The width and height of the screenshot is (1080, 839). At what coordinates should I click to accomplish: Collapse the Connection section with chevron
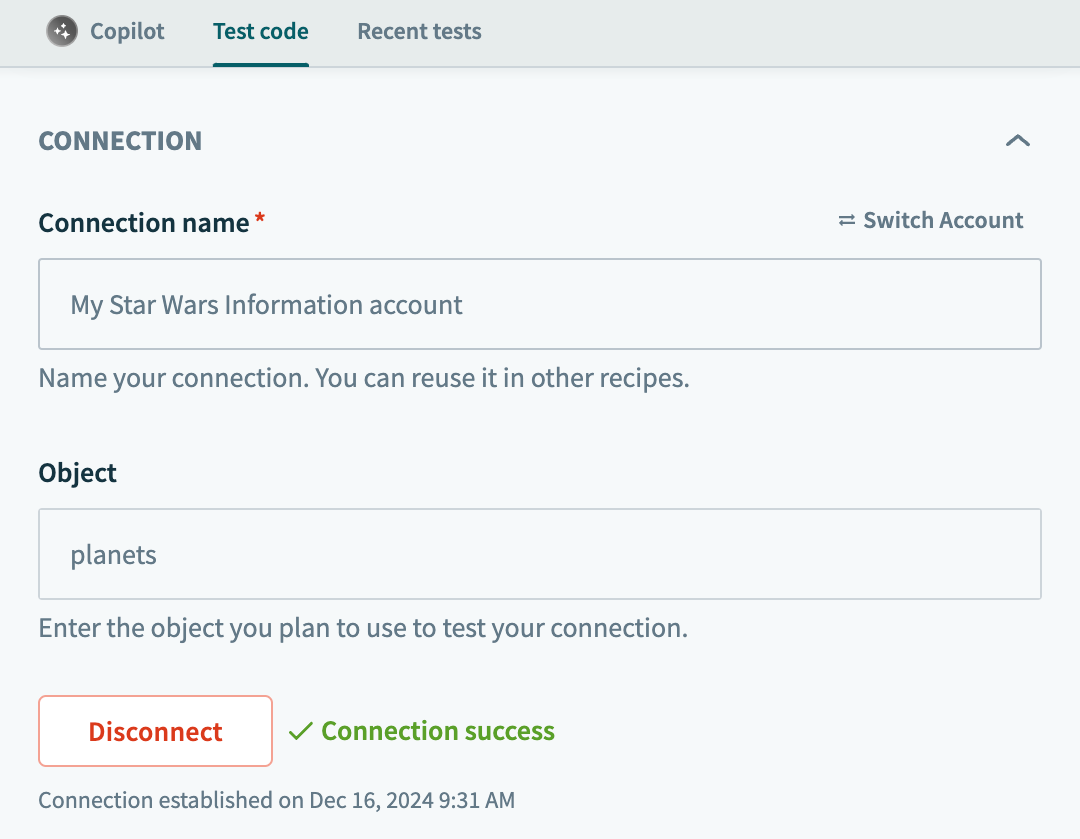[x=1017, y=141]
